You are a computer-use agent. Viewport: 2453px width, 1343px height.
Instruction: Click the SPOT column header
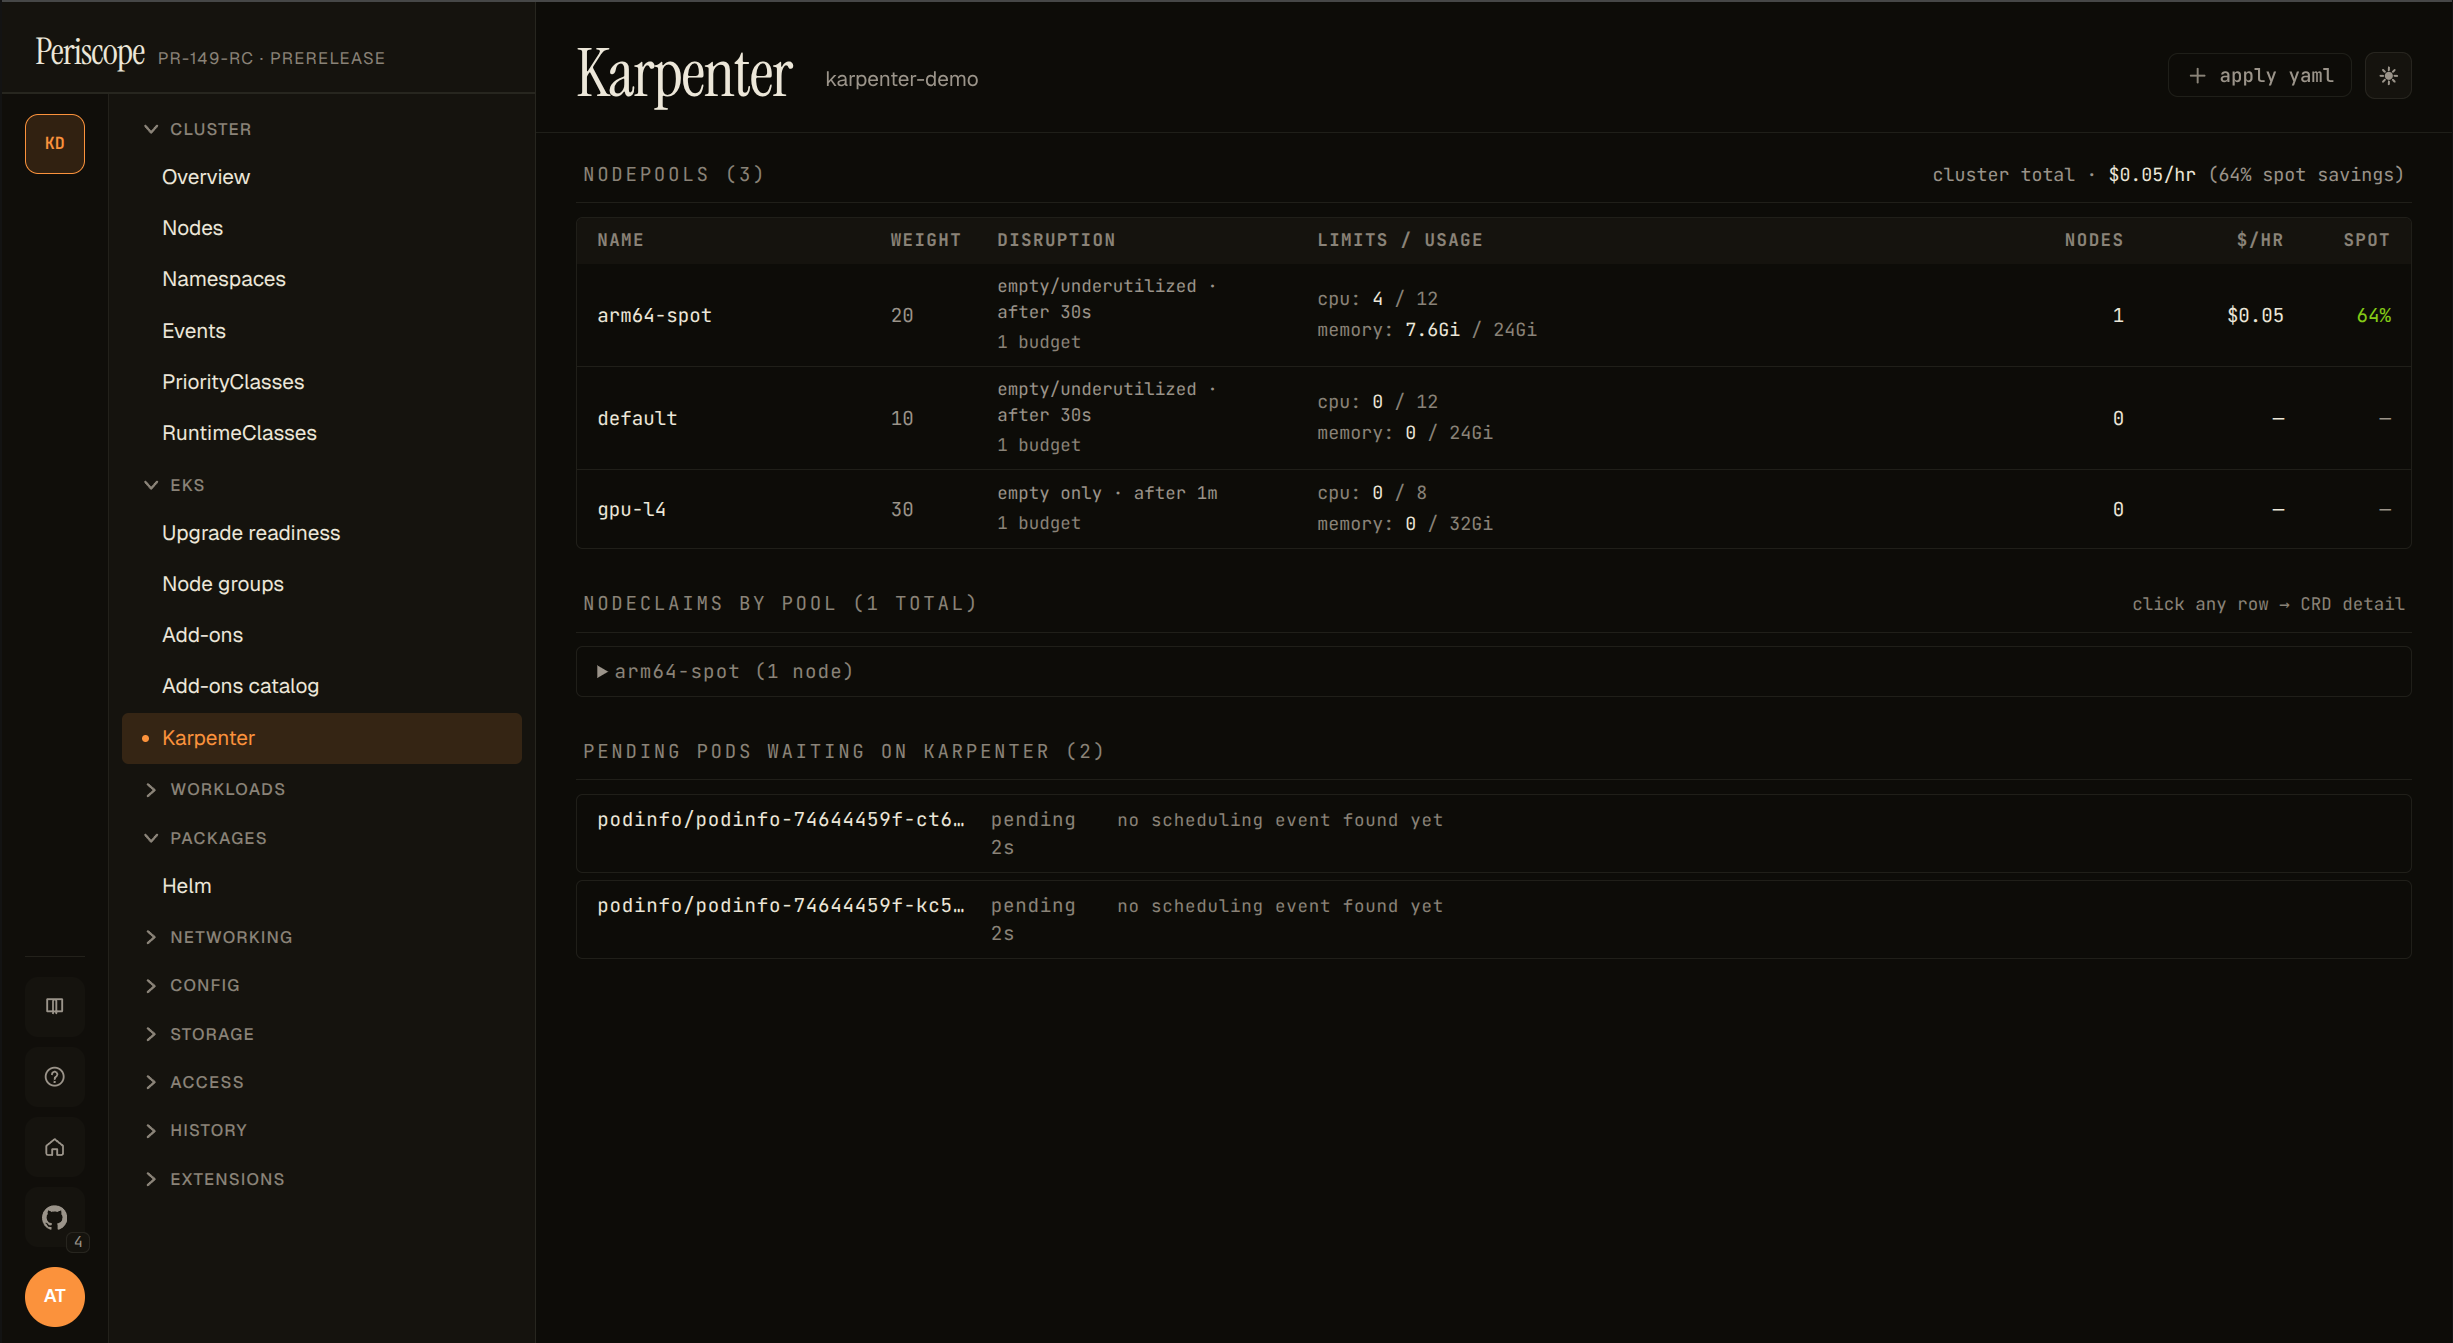tap(2366, 240)
